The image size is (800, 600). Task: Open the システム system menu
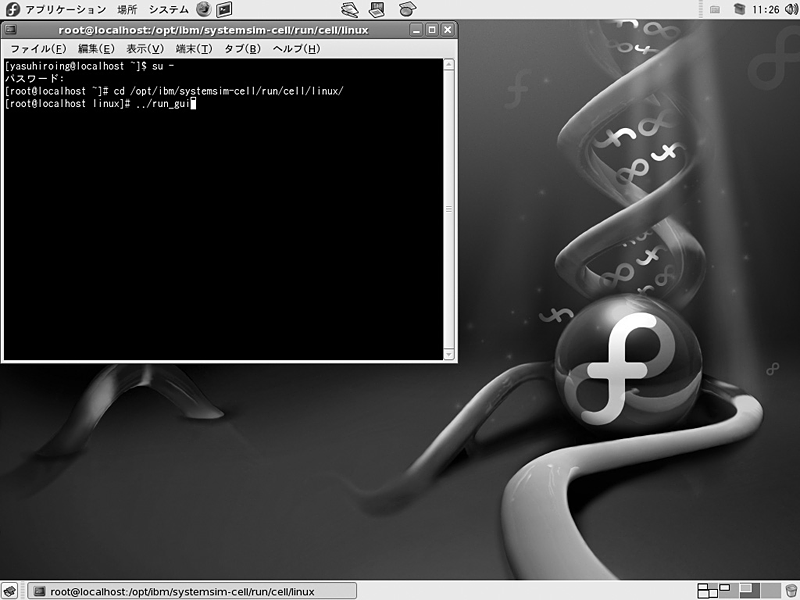click(x=168, y=9)
